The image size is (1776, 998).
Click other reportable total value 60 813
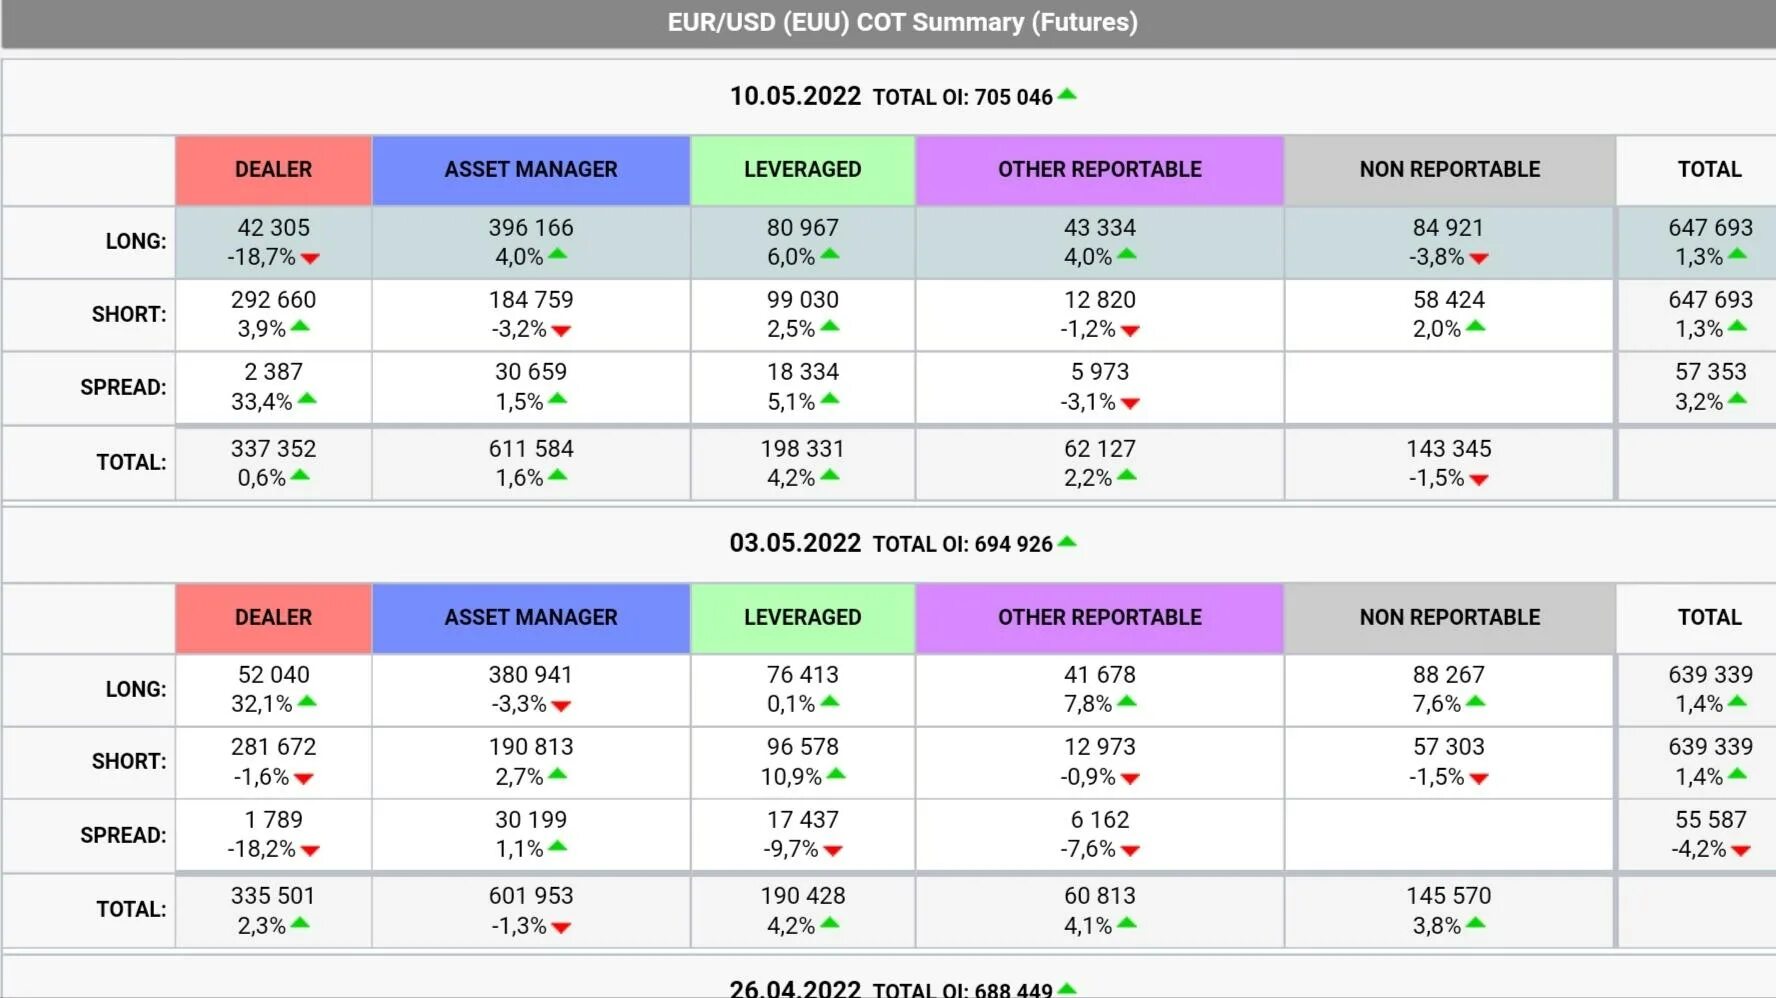1100,896
